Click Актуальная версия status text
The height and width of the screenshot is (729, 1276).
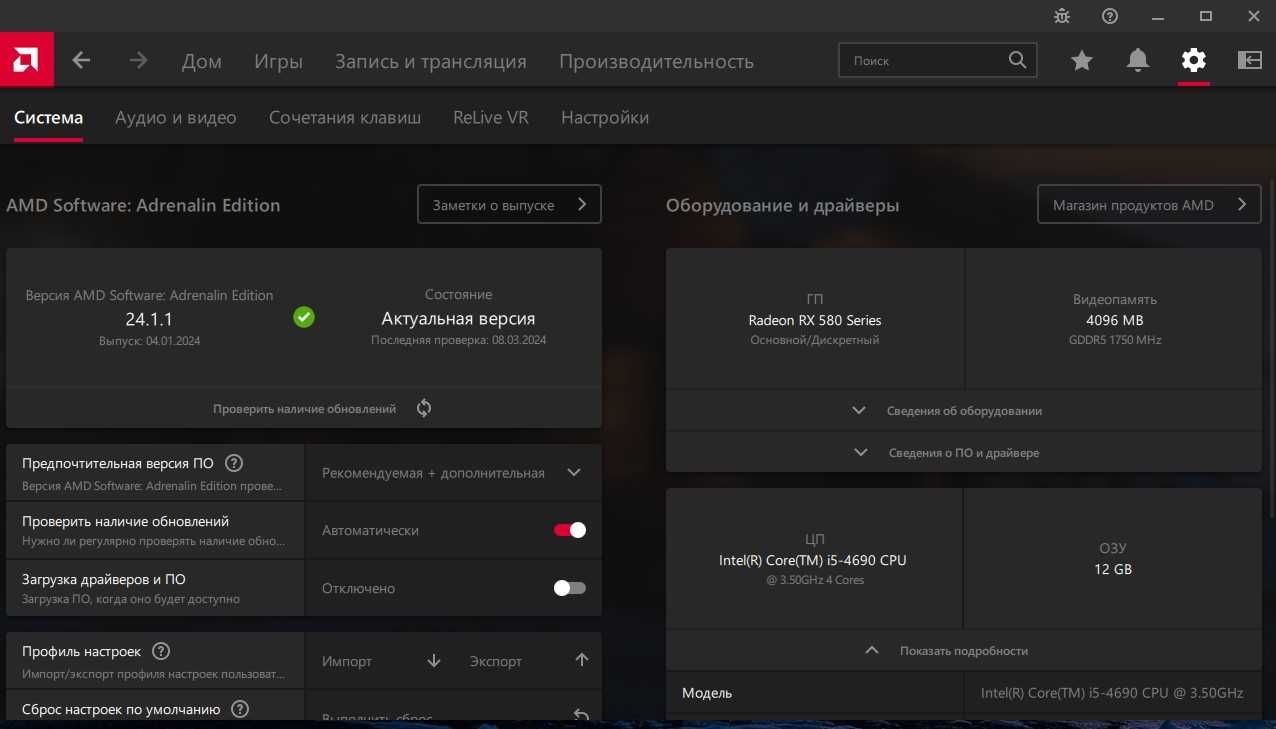click(458, 319)
